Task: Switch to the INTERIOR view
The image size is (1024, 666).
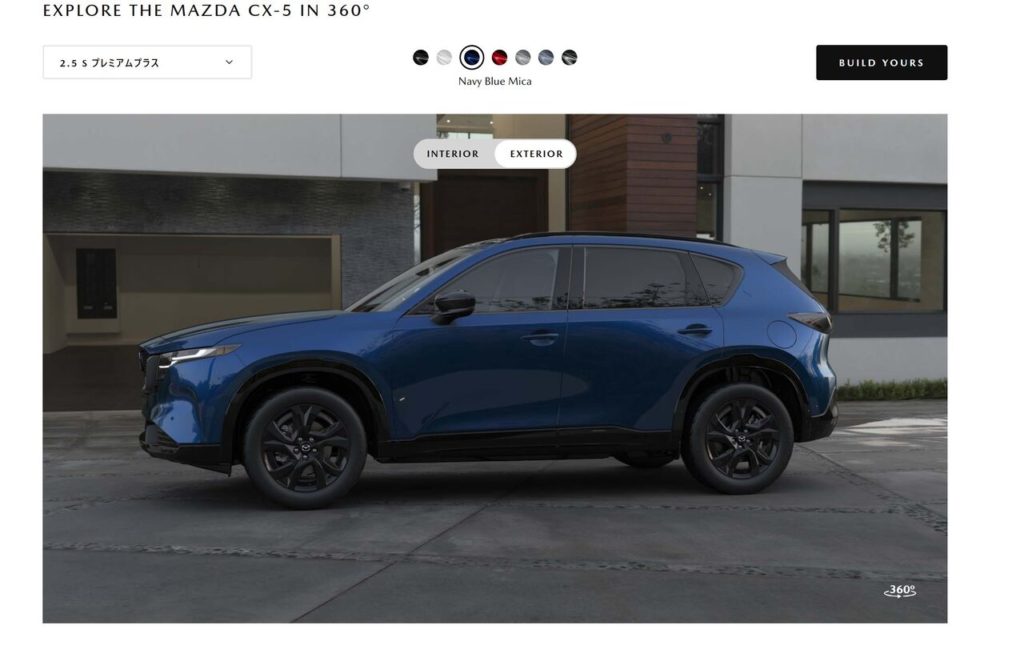Action: [453, 154]
